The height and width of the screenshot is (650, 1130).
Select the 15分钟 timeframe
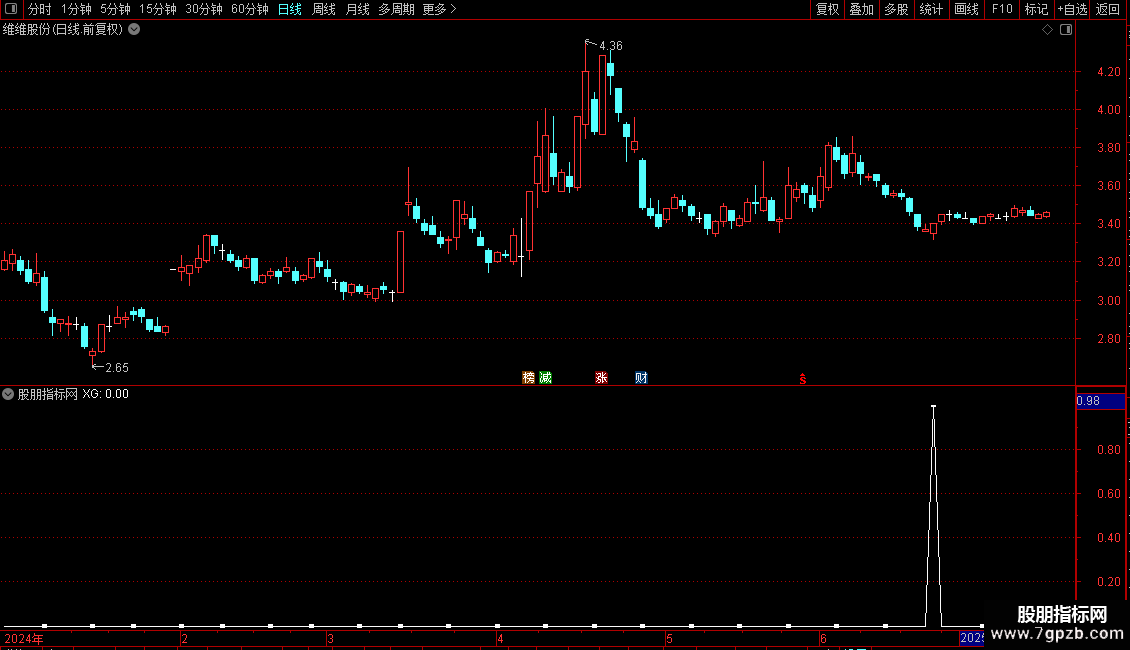tap(157, 9)
